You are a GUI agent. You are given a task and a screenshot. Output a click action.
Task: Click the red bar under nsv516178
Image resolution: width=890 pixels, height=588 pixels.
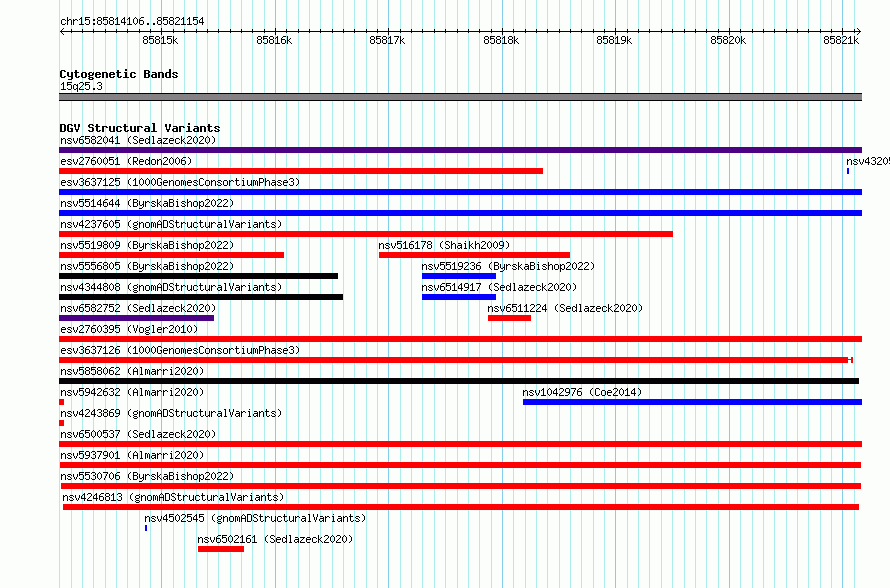pos(475,255)
